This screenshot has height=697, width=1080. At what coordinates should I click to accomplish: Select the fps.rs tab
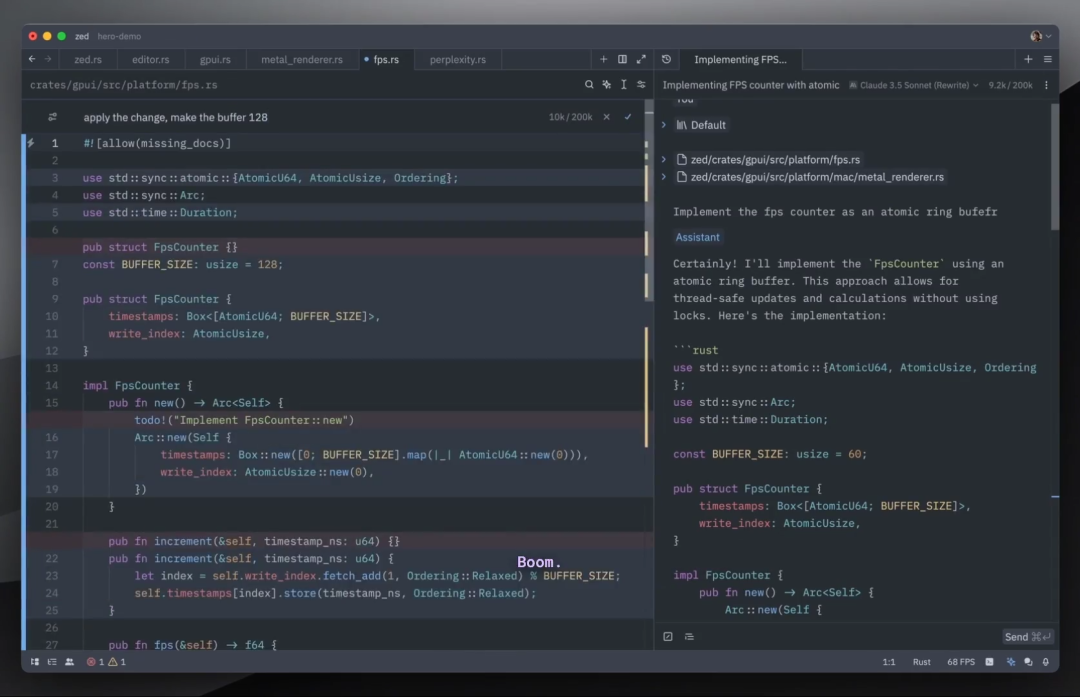click(386, 59)
